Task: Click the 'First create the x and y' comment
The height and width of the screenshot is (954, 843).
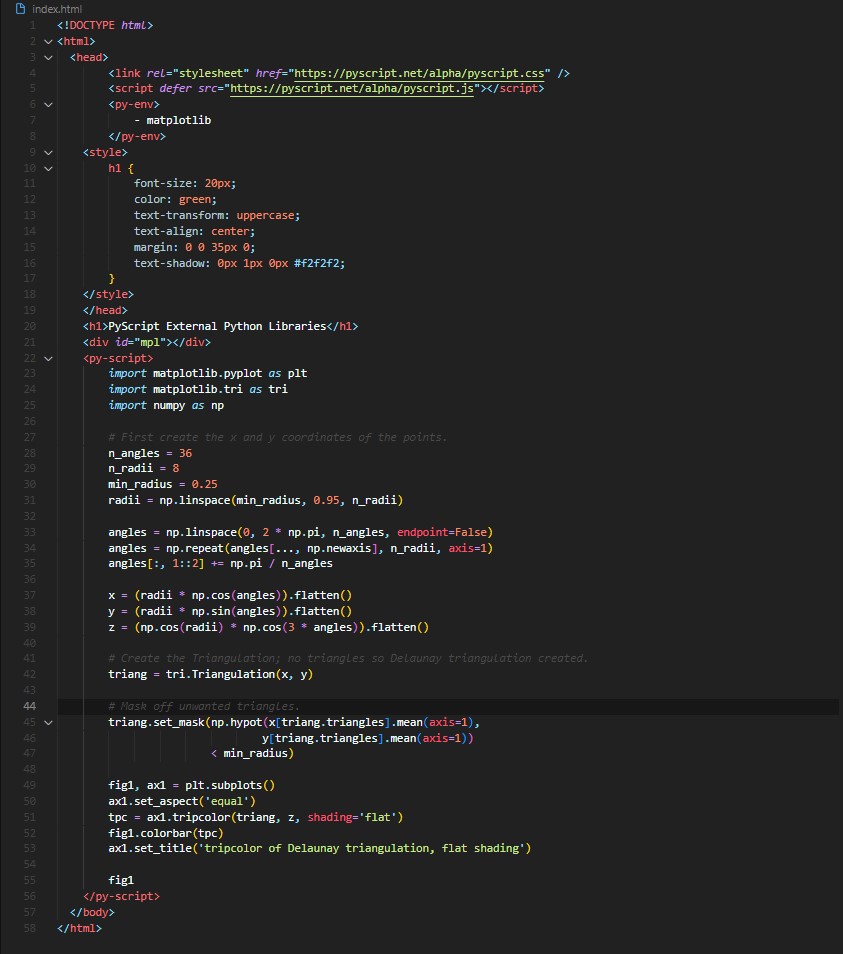Action: [277, 437]
